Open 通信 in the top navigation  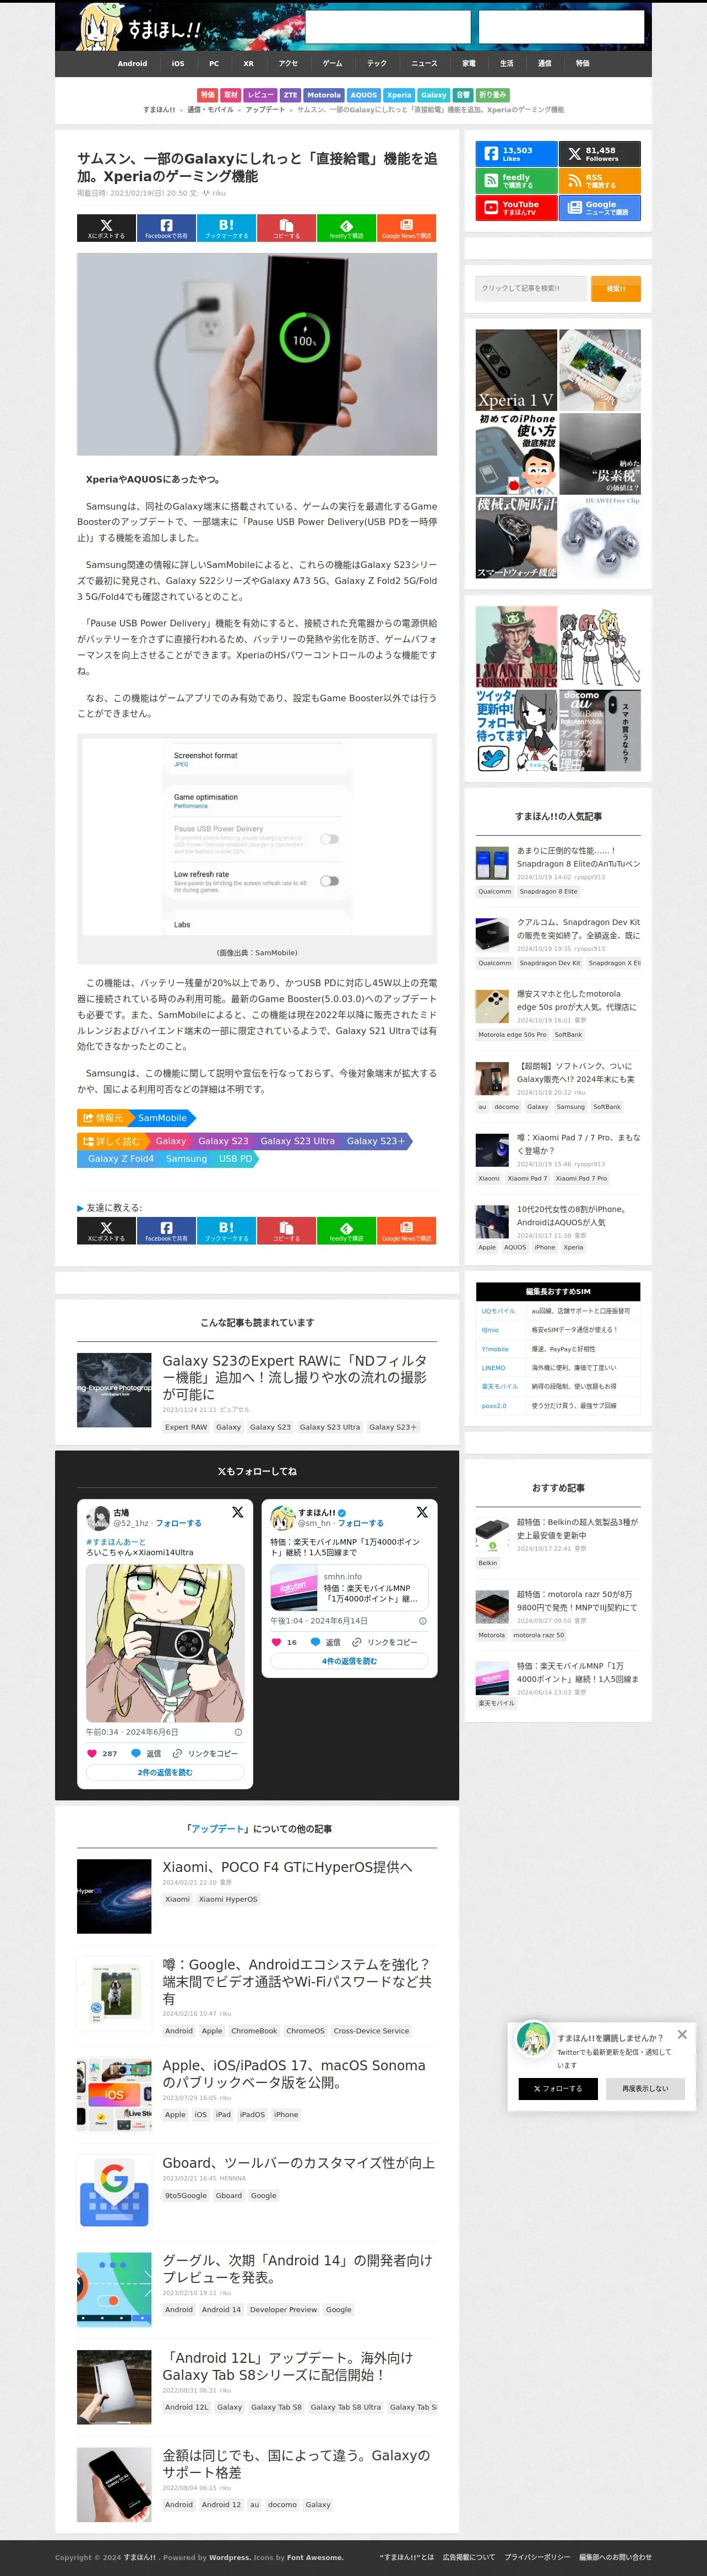point(545,64)
